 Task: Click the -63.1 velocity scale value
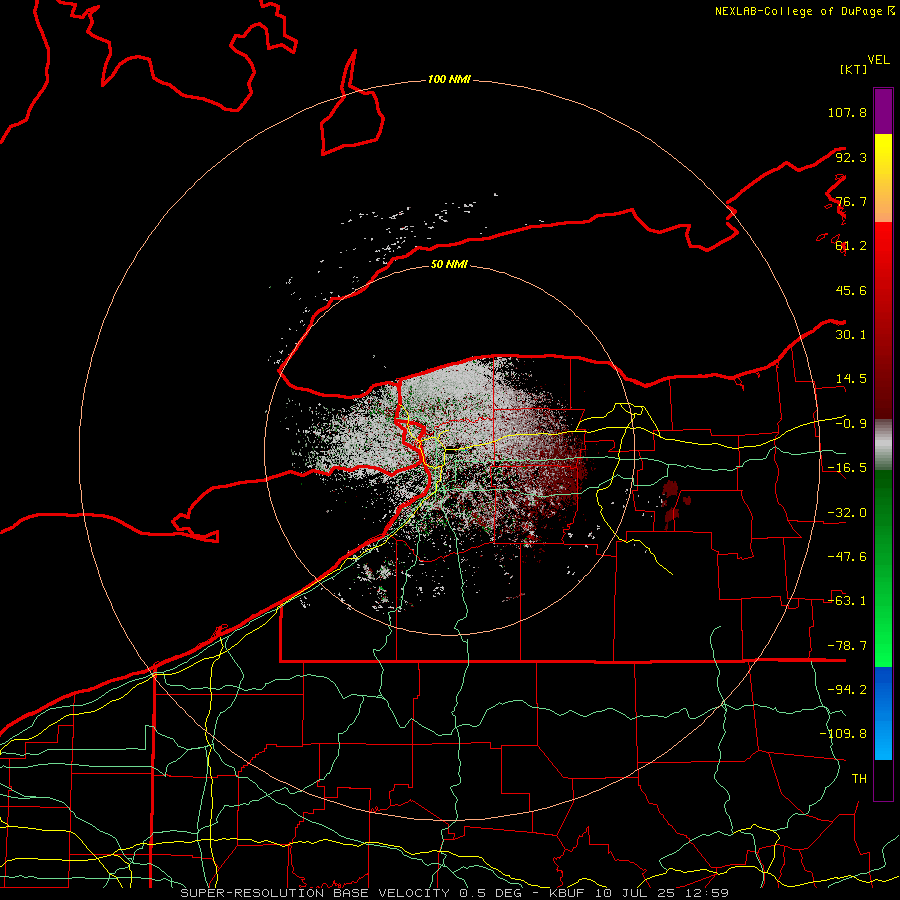[847, 601]
